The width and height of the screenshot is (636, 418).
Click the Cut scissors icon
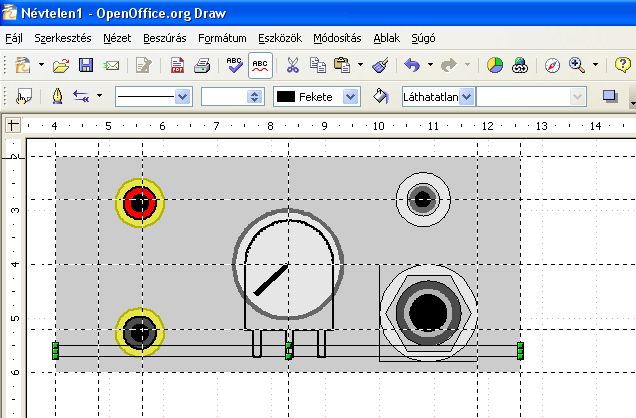point(292,65)
